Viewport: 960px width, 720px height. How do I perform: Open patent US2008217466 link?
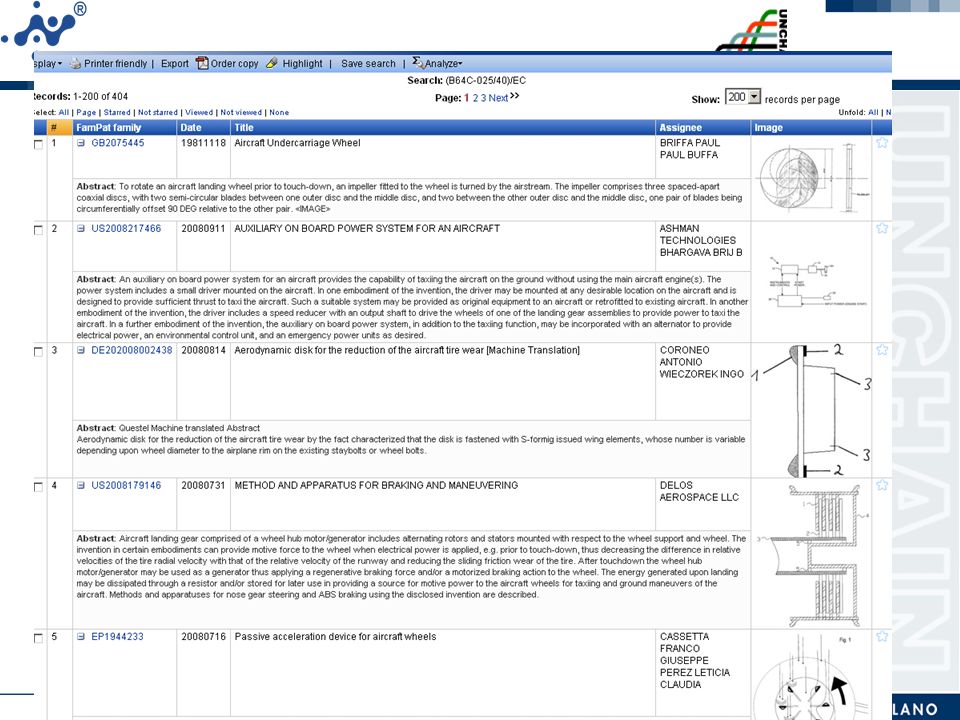126,229
